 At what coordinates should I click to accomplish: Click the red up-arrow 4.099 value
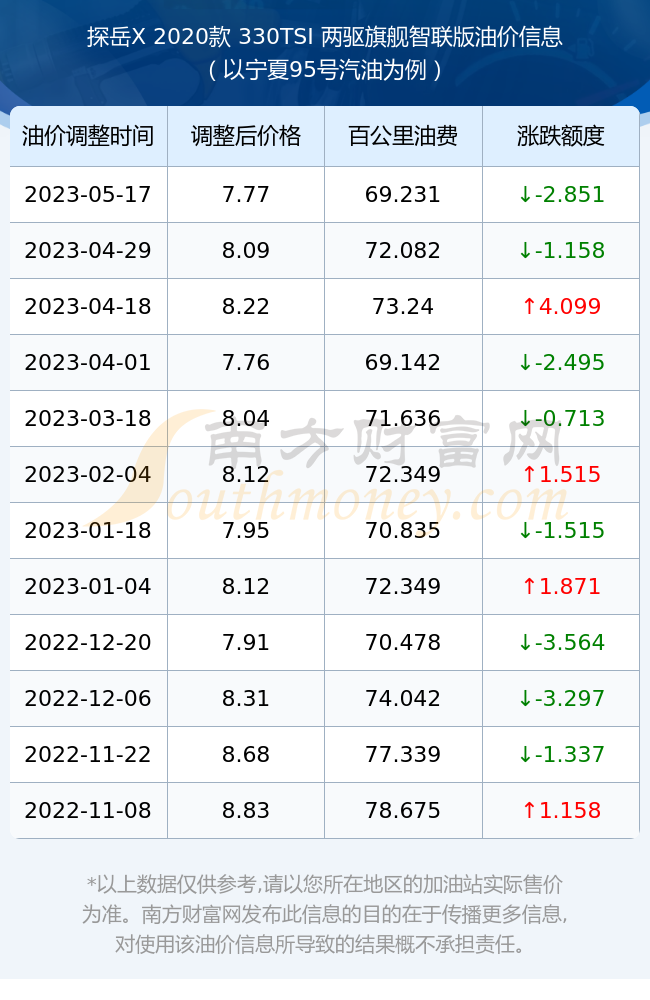(x=561, y=306)
